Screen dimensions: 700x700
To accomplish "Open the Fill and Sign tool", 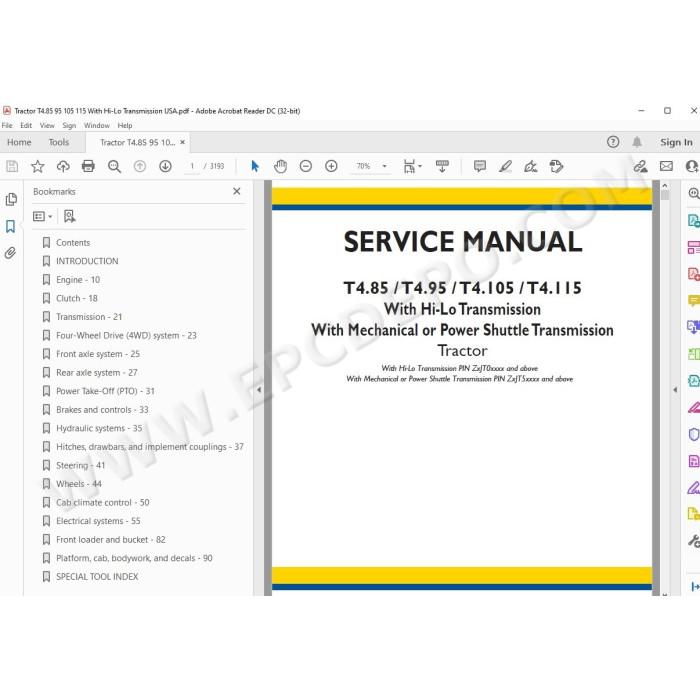I will 531,167.
